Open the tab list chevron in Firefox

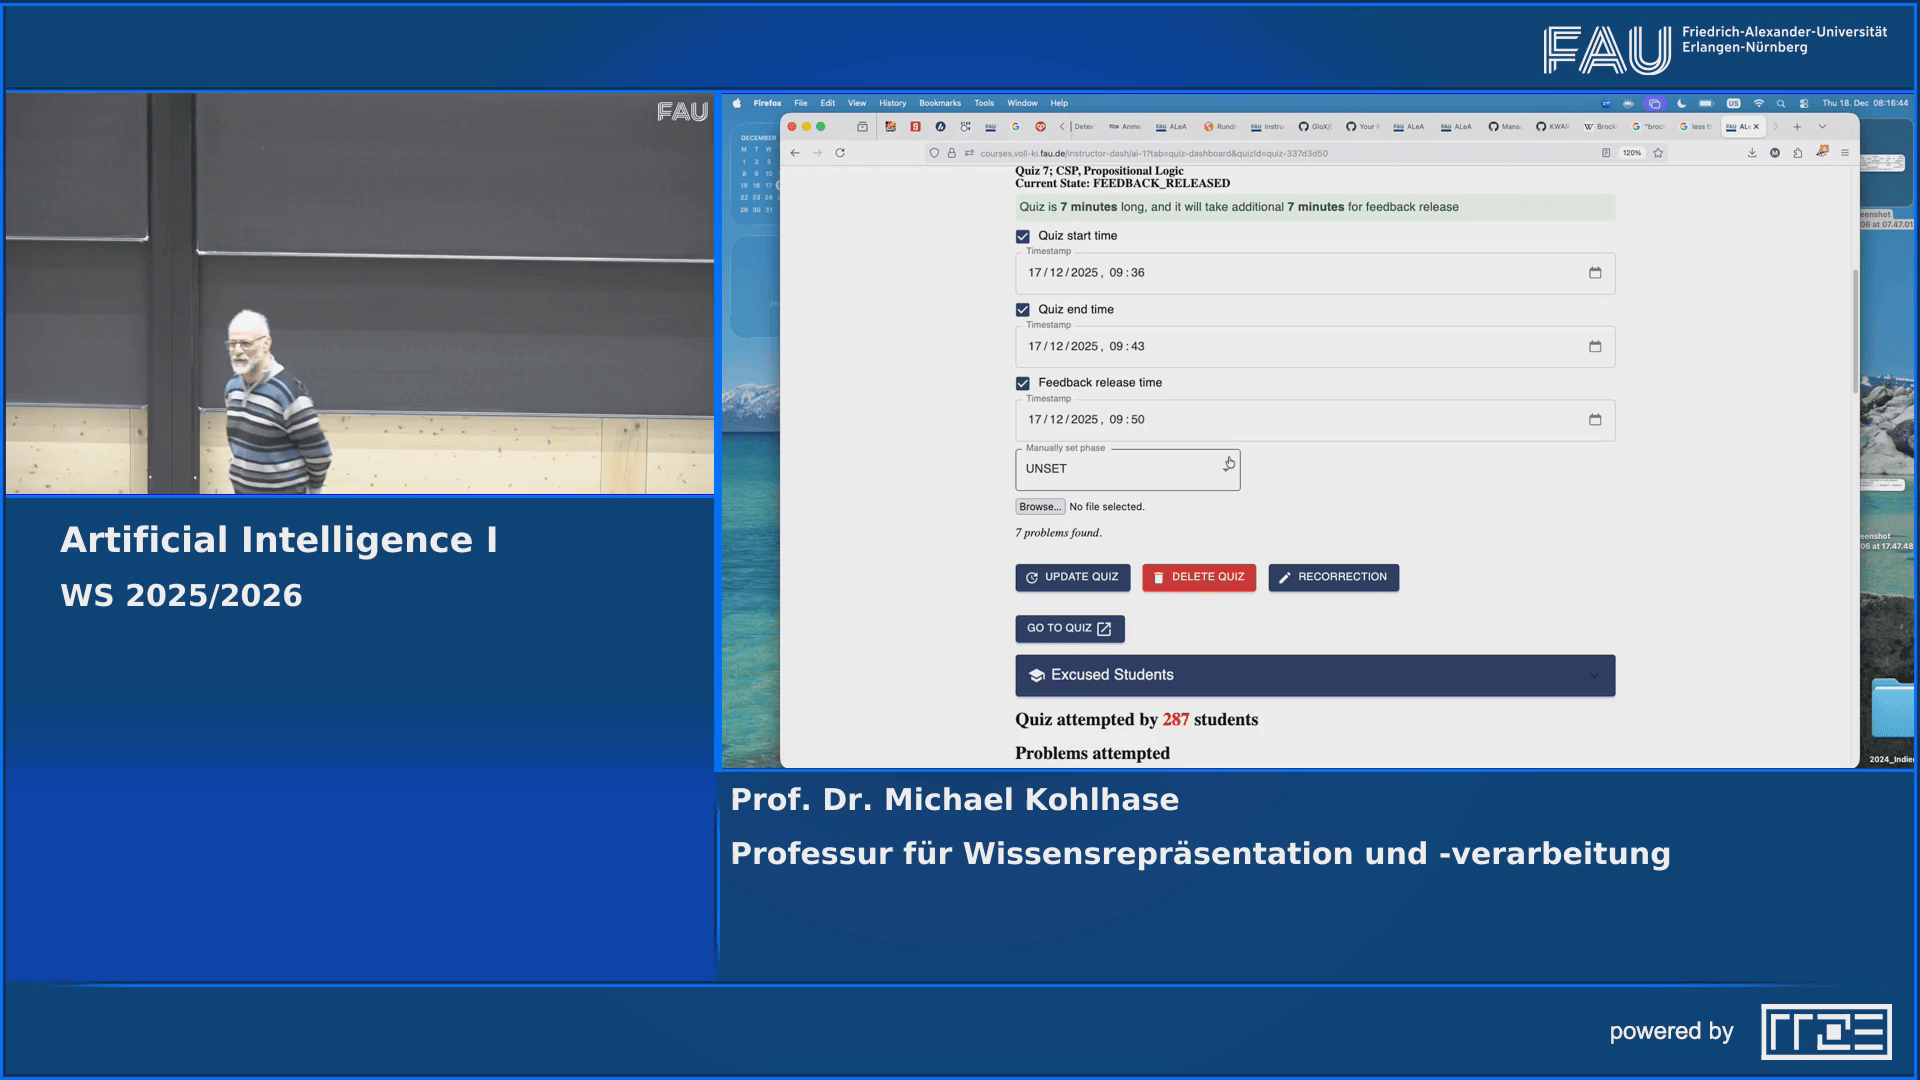(1822, 127)
